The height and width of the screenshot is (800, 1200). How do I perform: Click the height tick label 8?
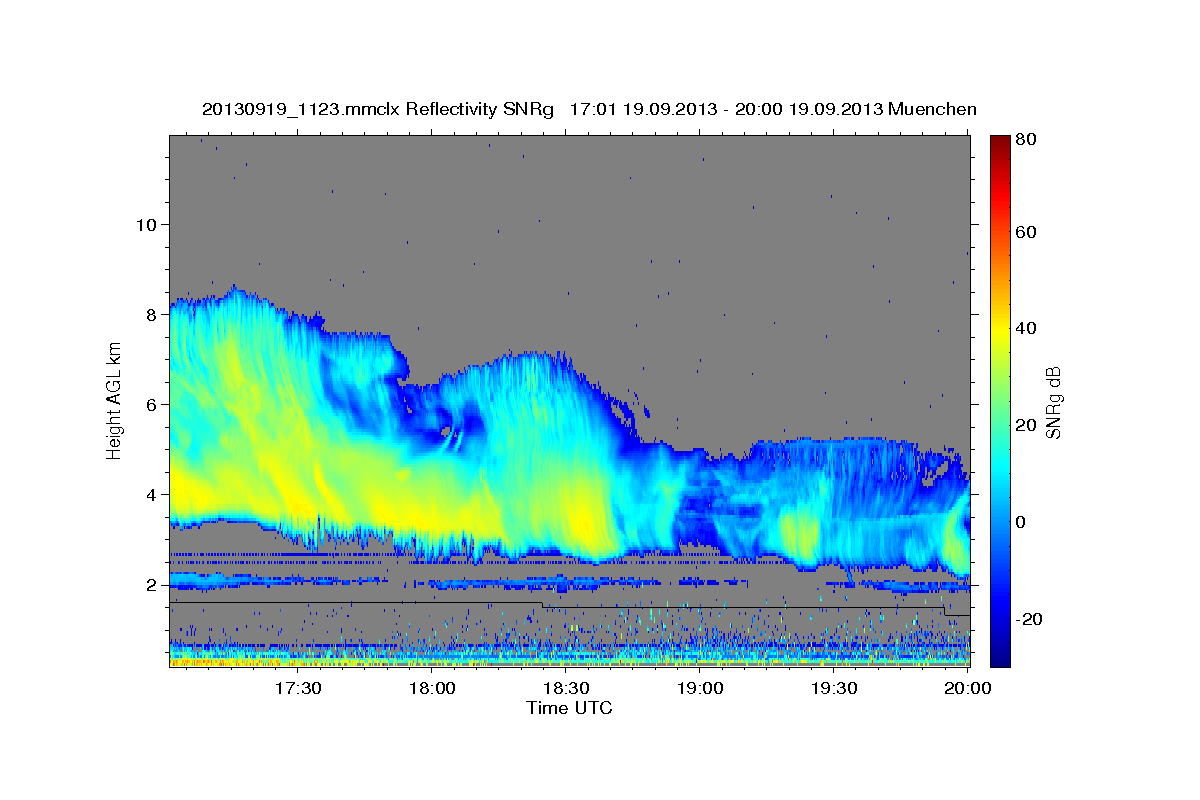(152, 314)
